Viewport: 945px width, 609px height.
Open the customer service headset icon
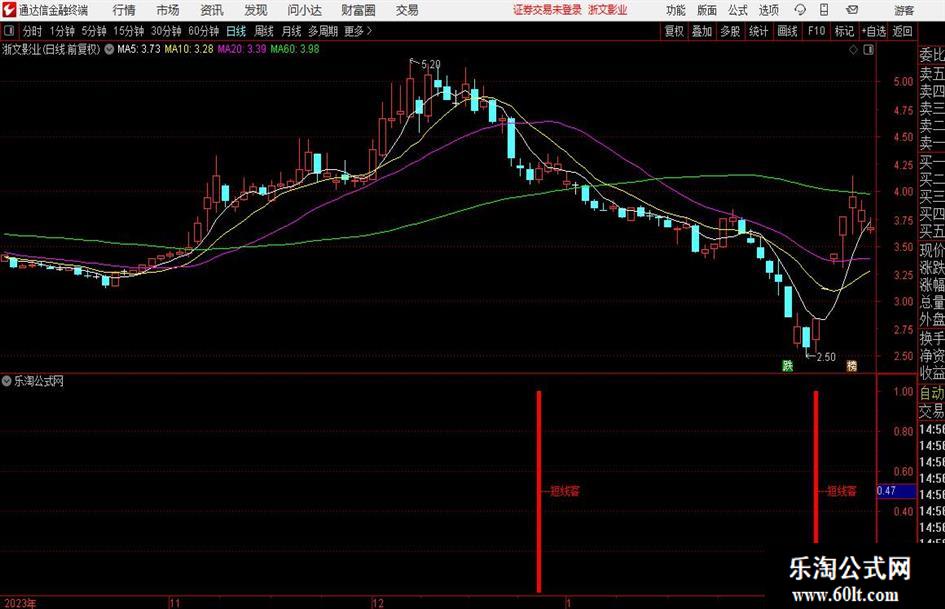pyautogui.click(x=800, y=10)
